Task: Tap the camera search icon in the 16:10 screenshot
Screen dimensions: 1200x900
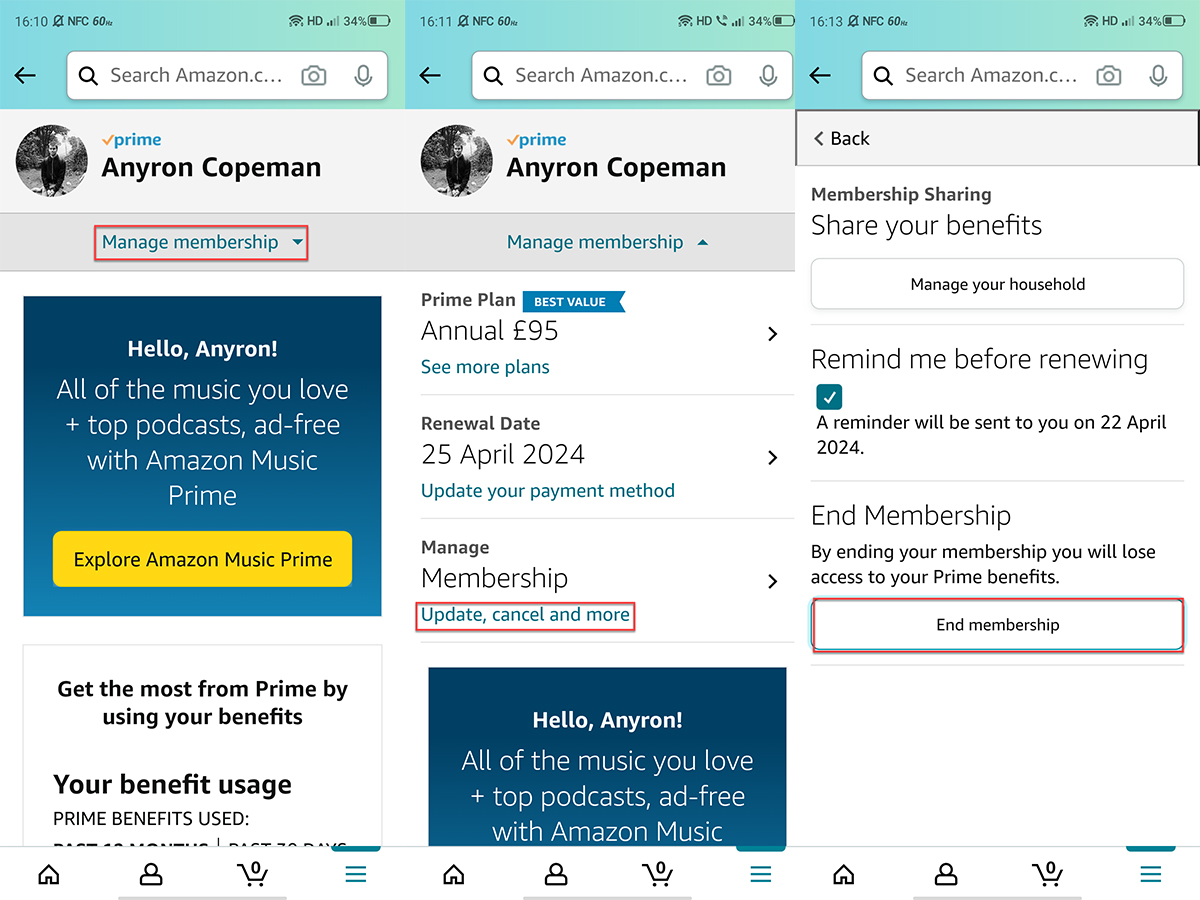Action: point(314,75)
